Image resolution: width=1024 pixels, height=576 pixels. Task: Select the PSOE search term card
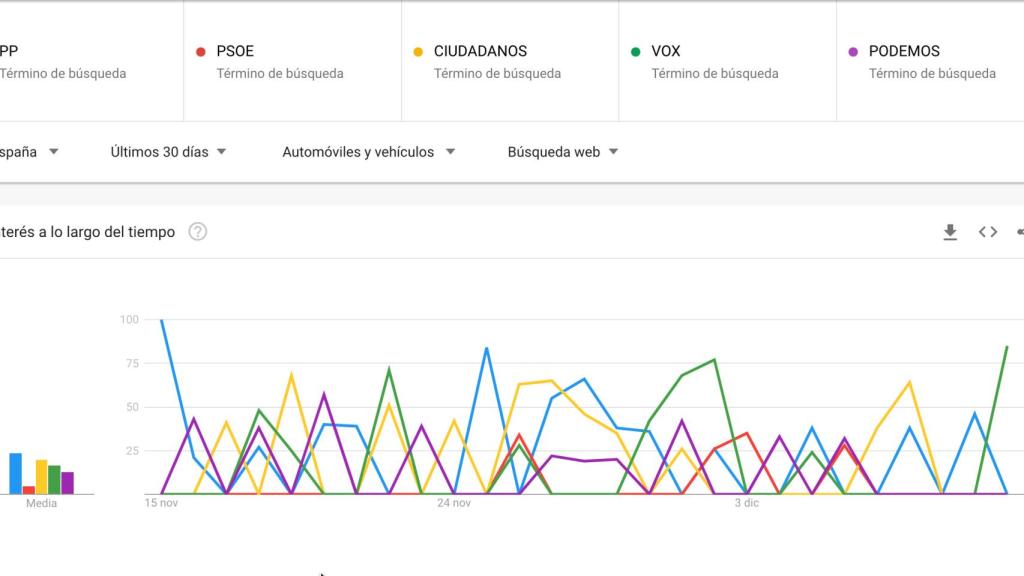[x=290, y=60]
